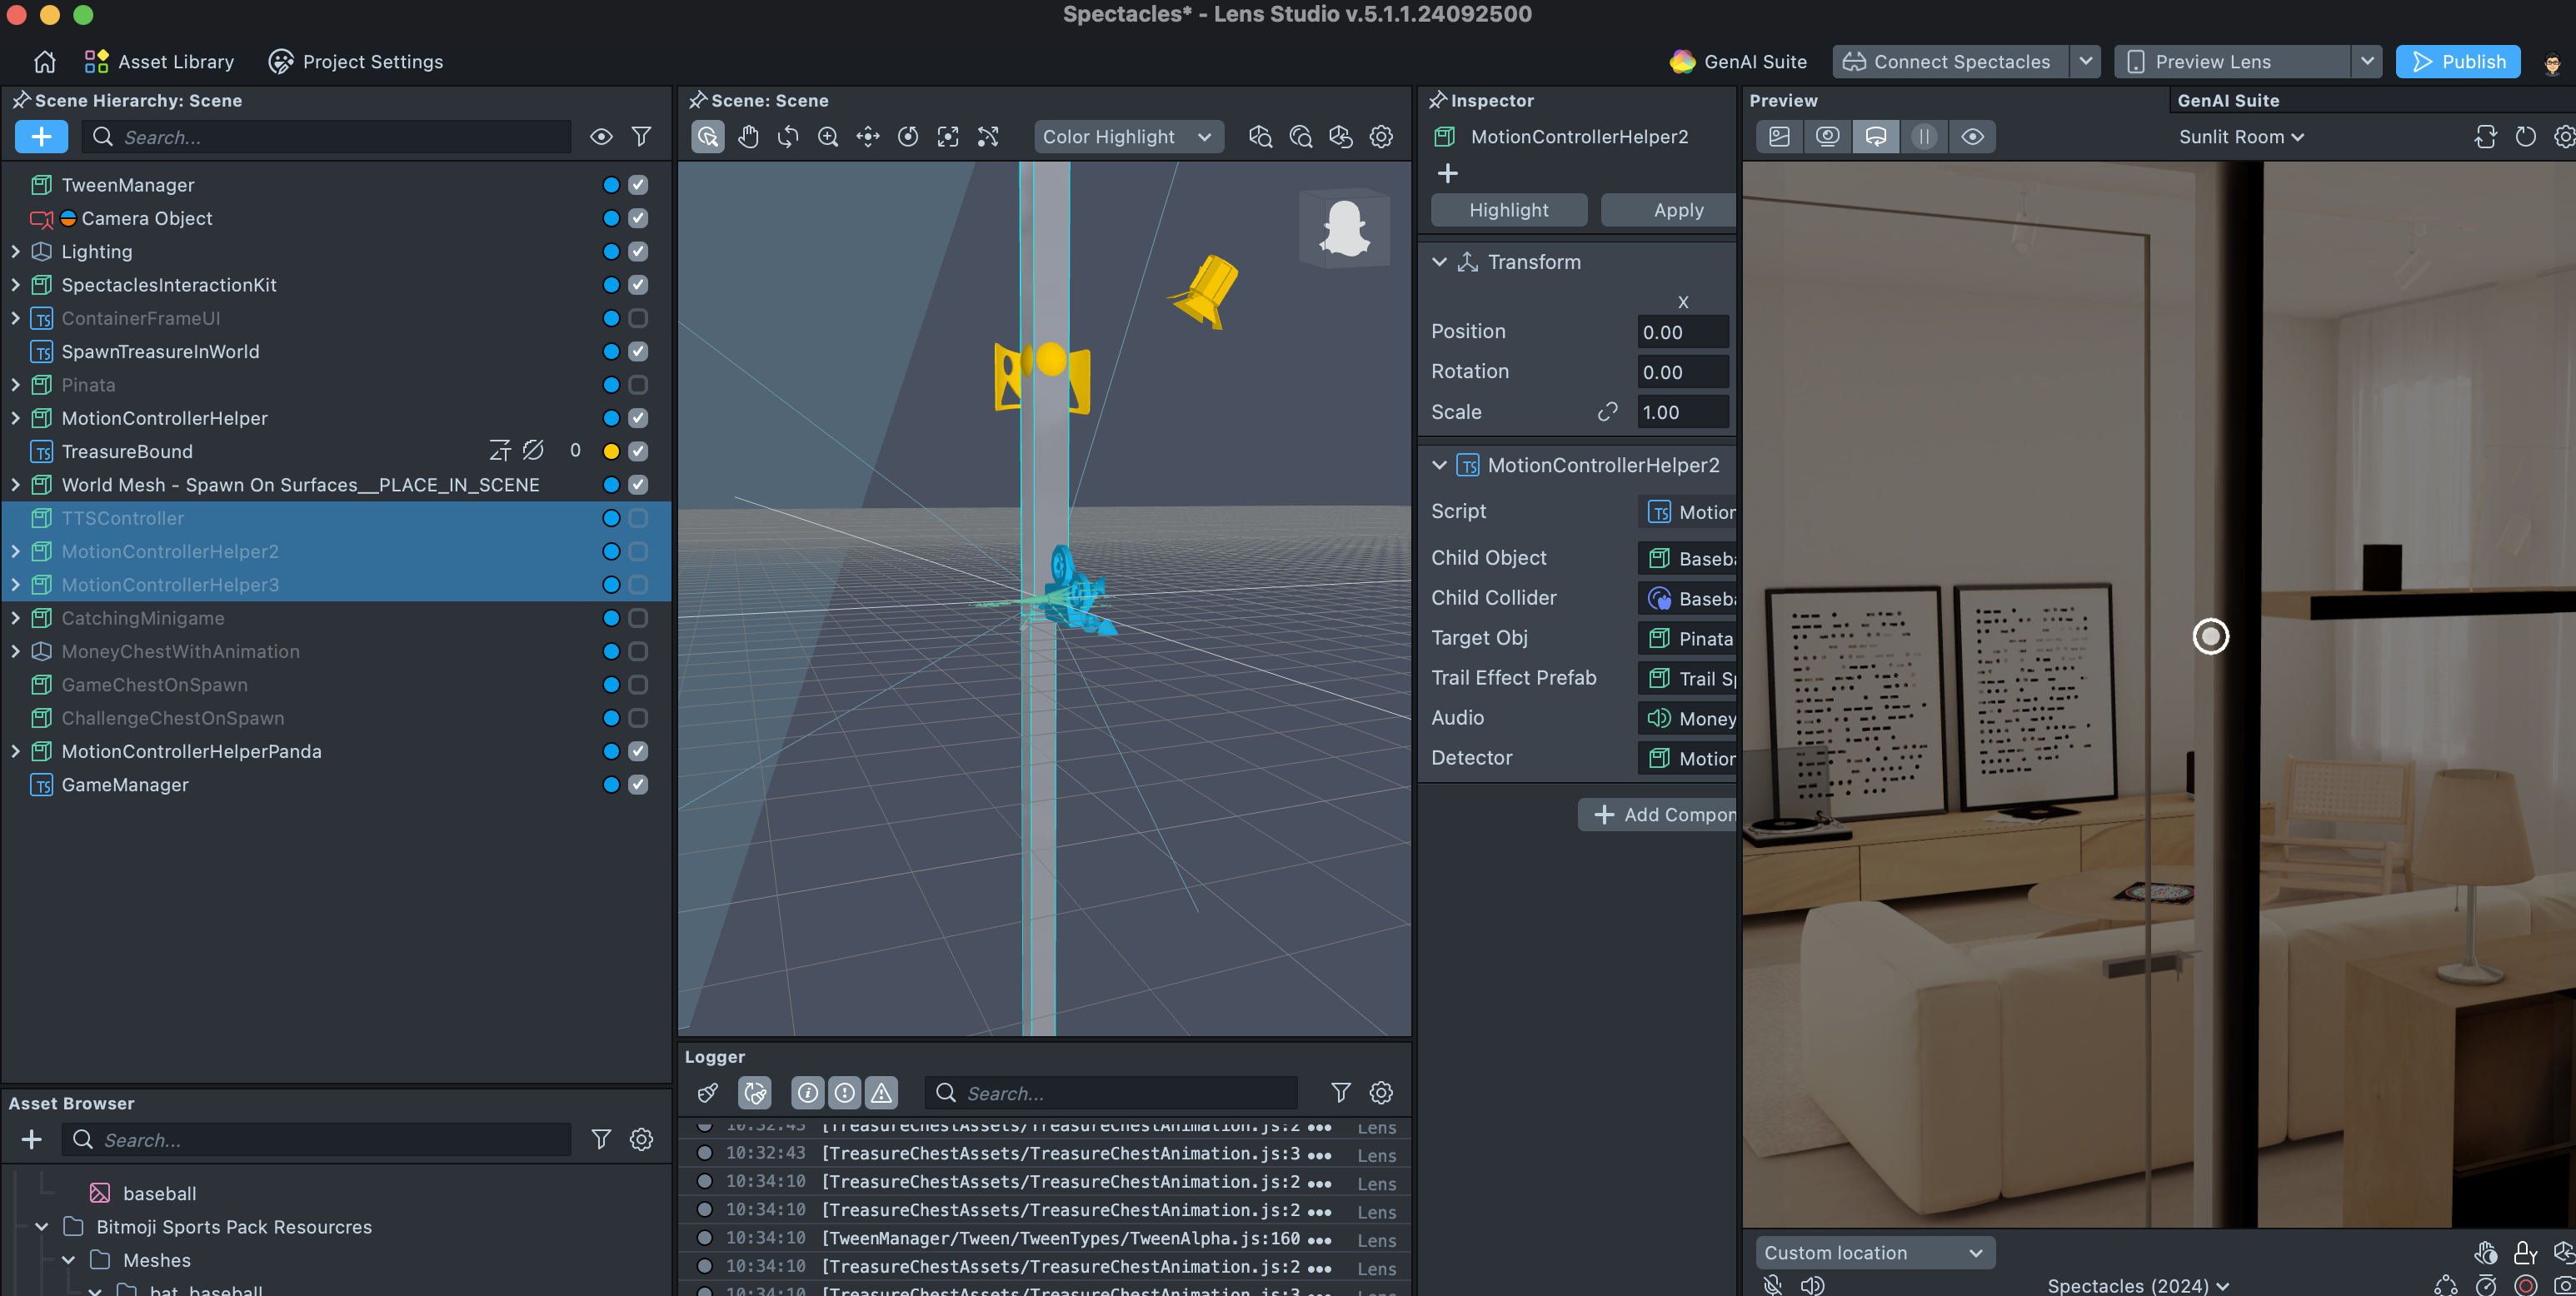Toggle warning filter in Logger
The height and width of the screenshot is (1296, 2576).
(x=881, y=1093)
